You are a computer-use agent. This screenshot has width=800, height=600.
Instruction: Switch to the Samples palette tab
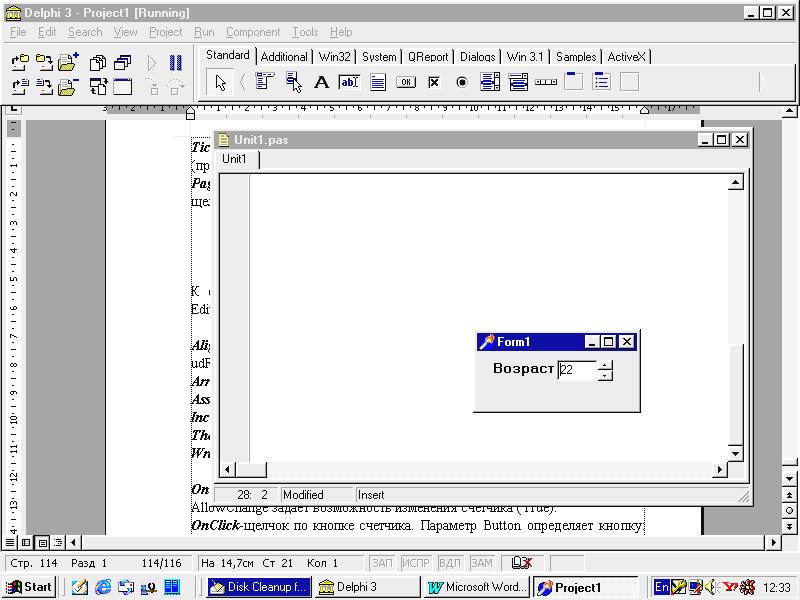[576, 57]
